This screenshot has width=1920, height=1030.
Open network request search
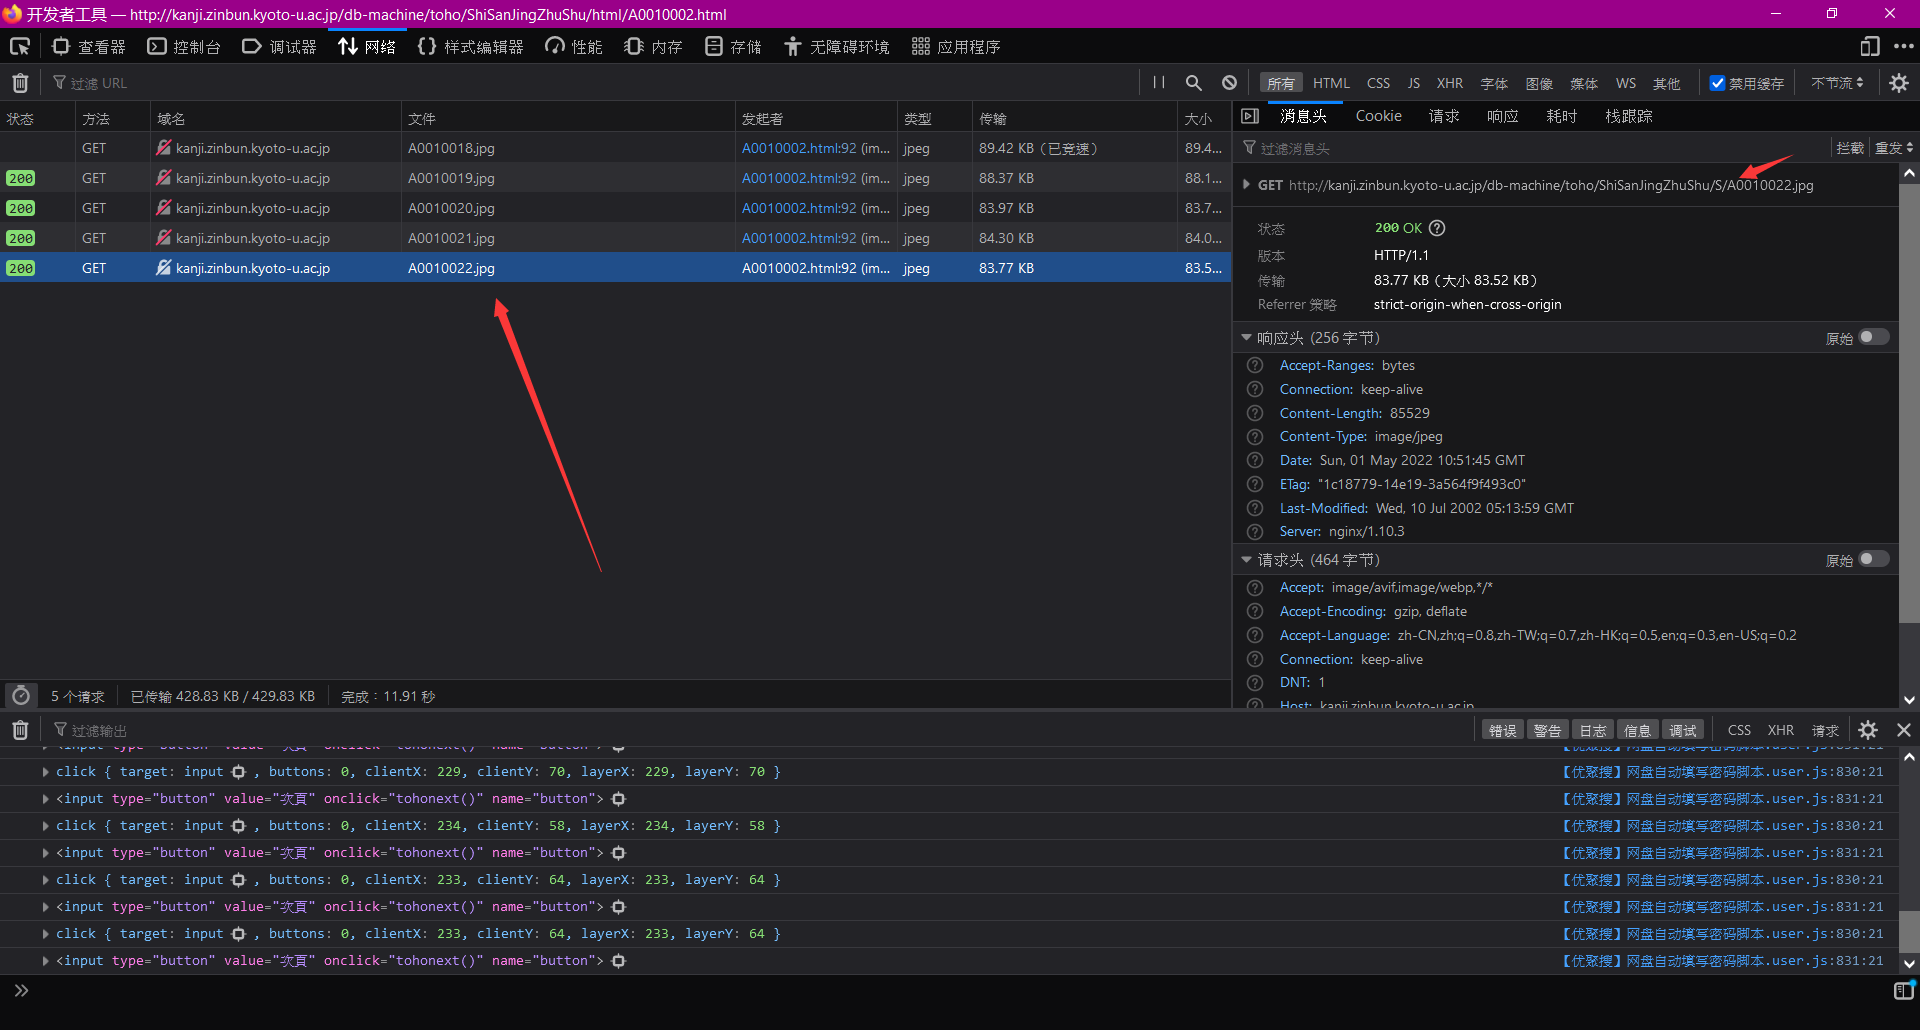click(1193, 83)
